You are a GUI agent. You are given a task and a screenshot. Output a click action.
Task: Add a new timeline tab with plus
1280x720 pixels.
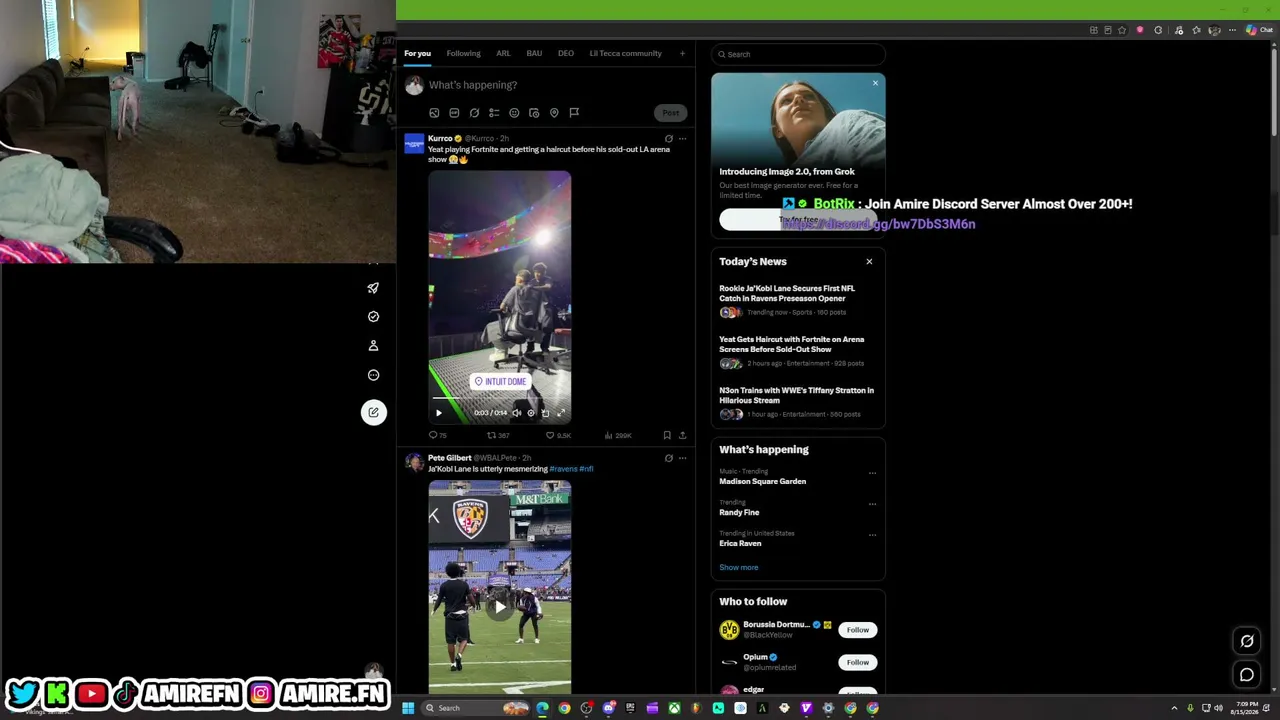coord(683,53)
